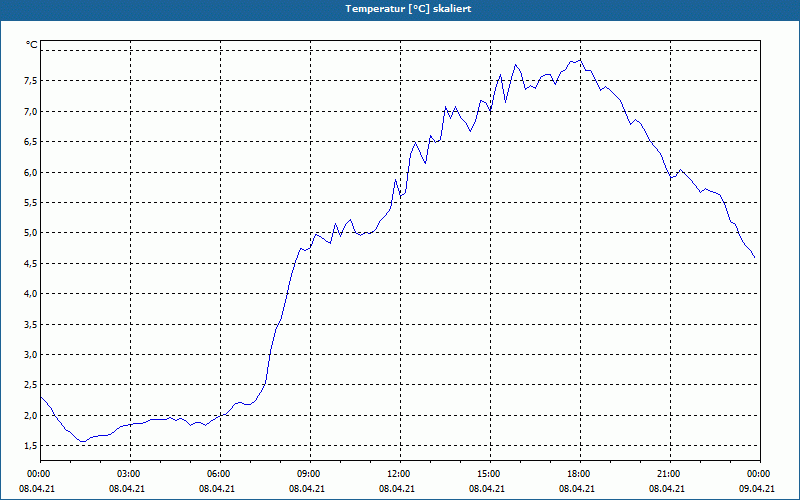Click the "2,0" y-axis label
This screenshot has height=500, width=800.
click(31, 415)
